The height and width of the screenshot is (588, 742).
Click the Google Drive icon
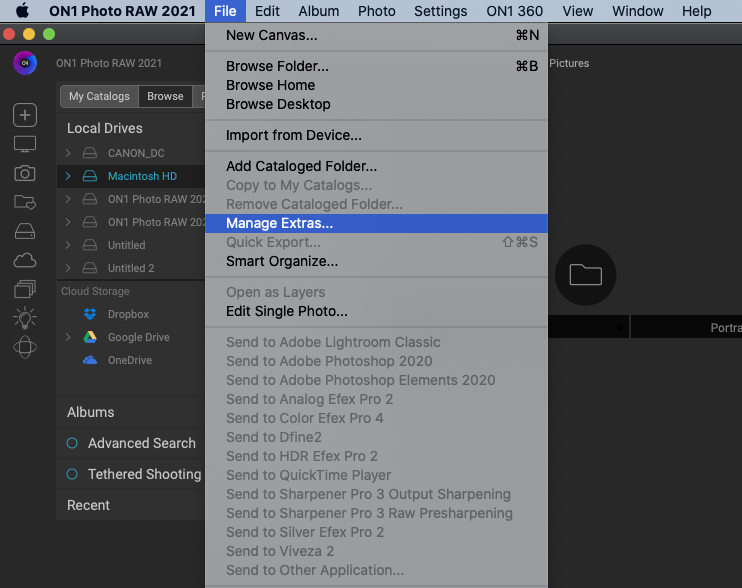(x=90, y=337)
